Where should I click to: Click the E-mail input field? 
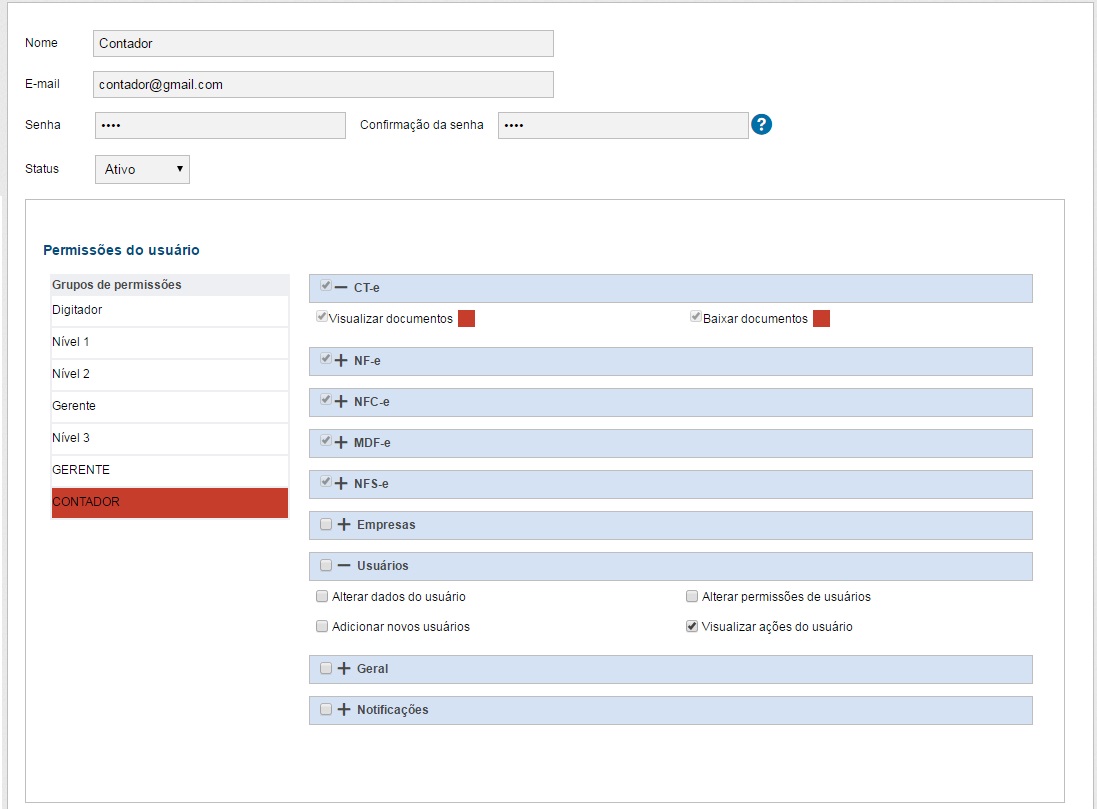[323, 85]
